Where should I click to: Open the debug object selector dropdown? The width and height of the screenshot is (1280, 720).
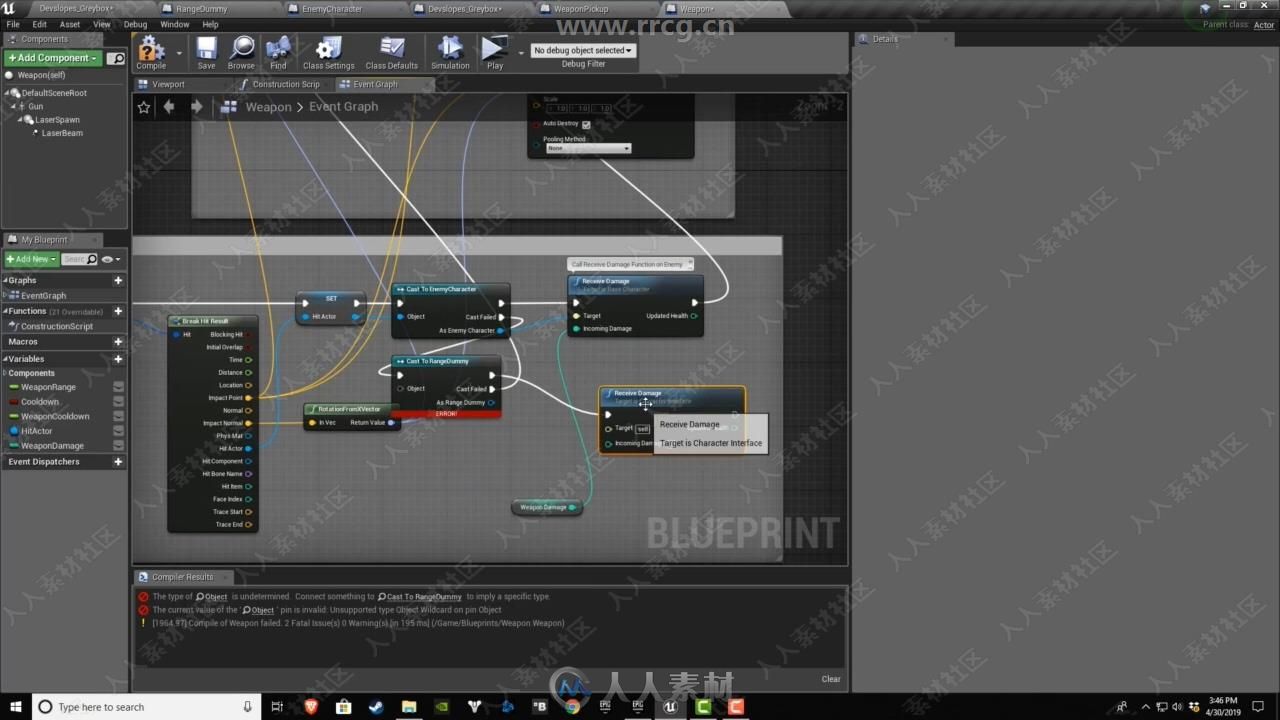click(x=583, y=50)
